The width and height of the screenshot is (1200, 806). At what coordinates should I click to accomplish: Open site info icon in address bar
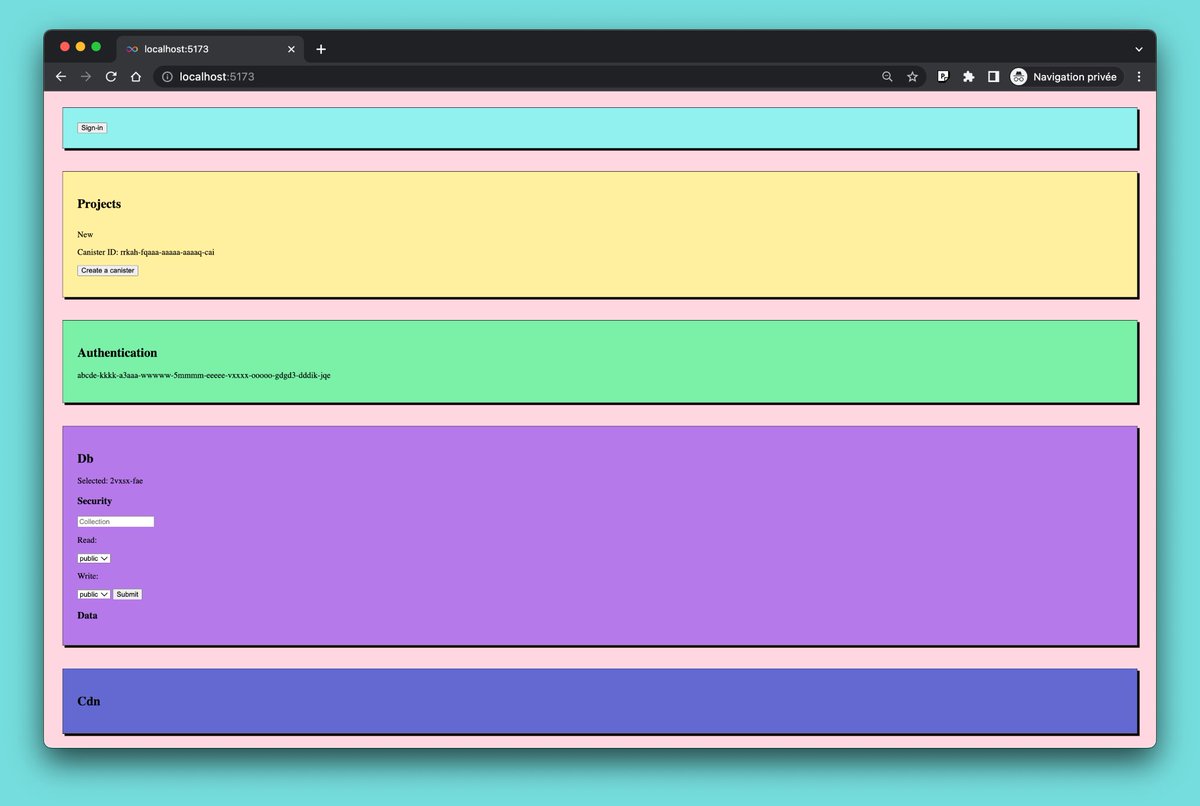pyautogui.click(x=167, y=76)
